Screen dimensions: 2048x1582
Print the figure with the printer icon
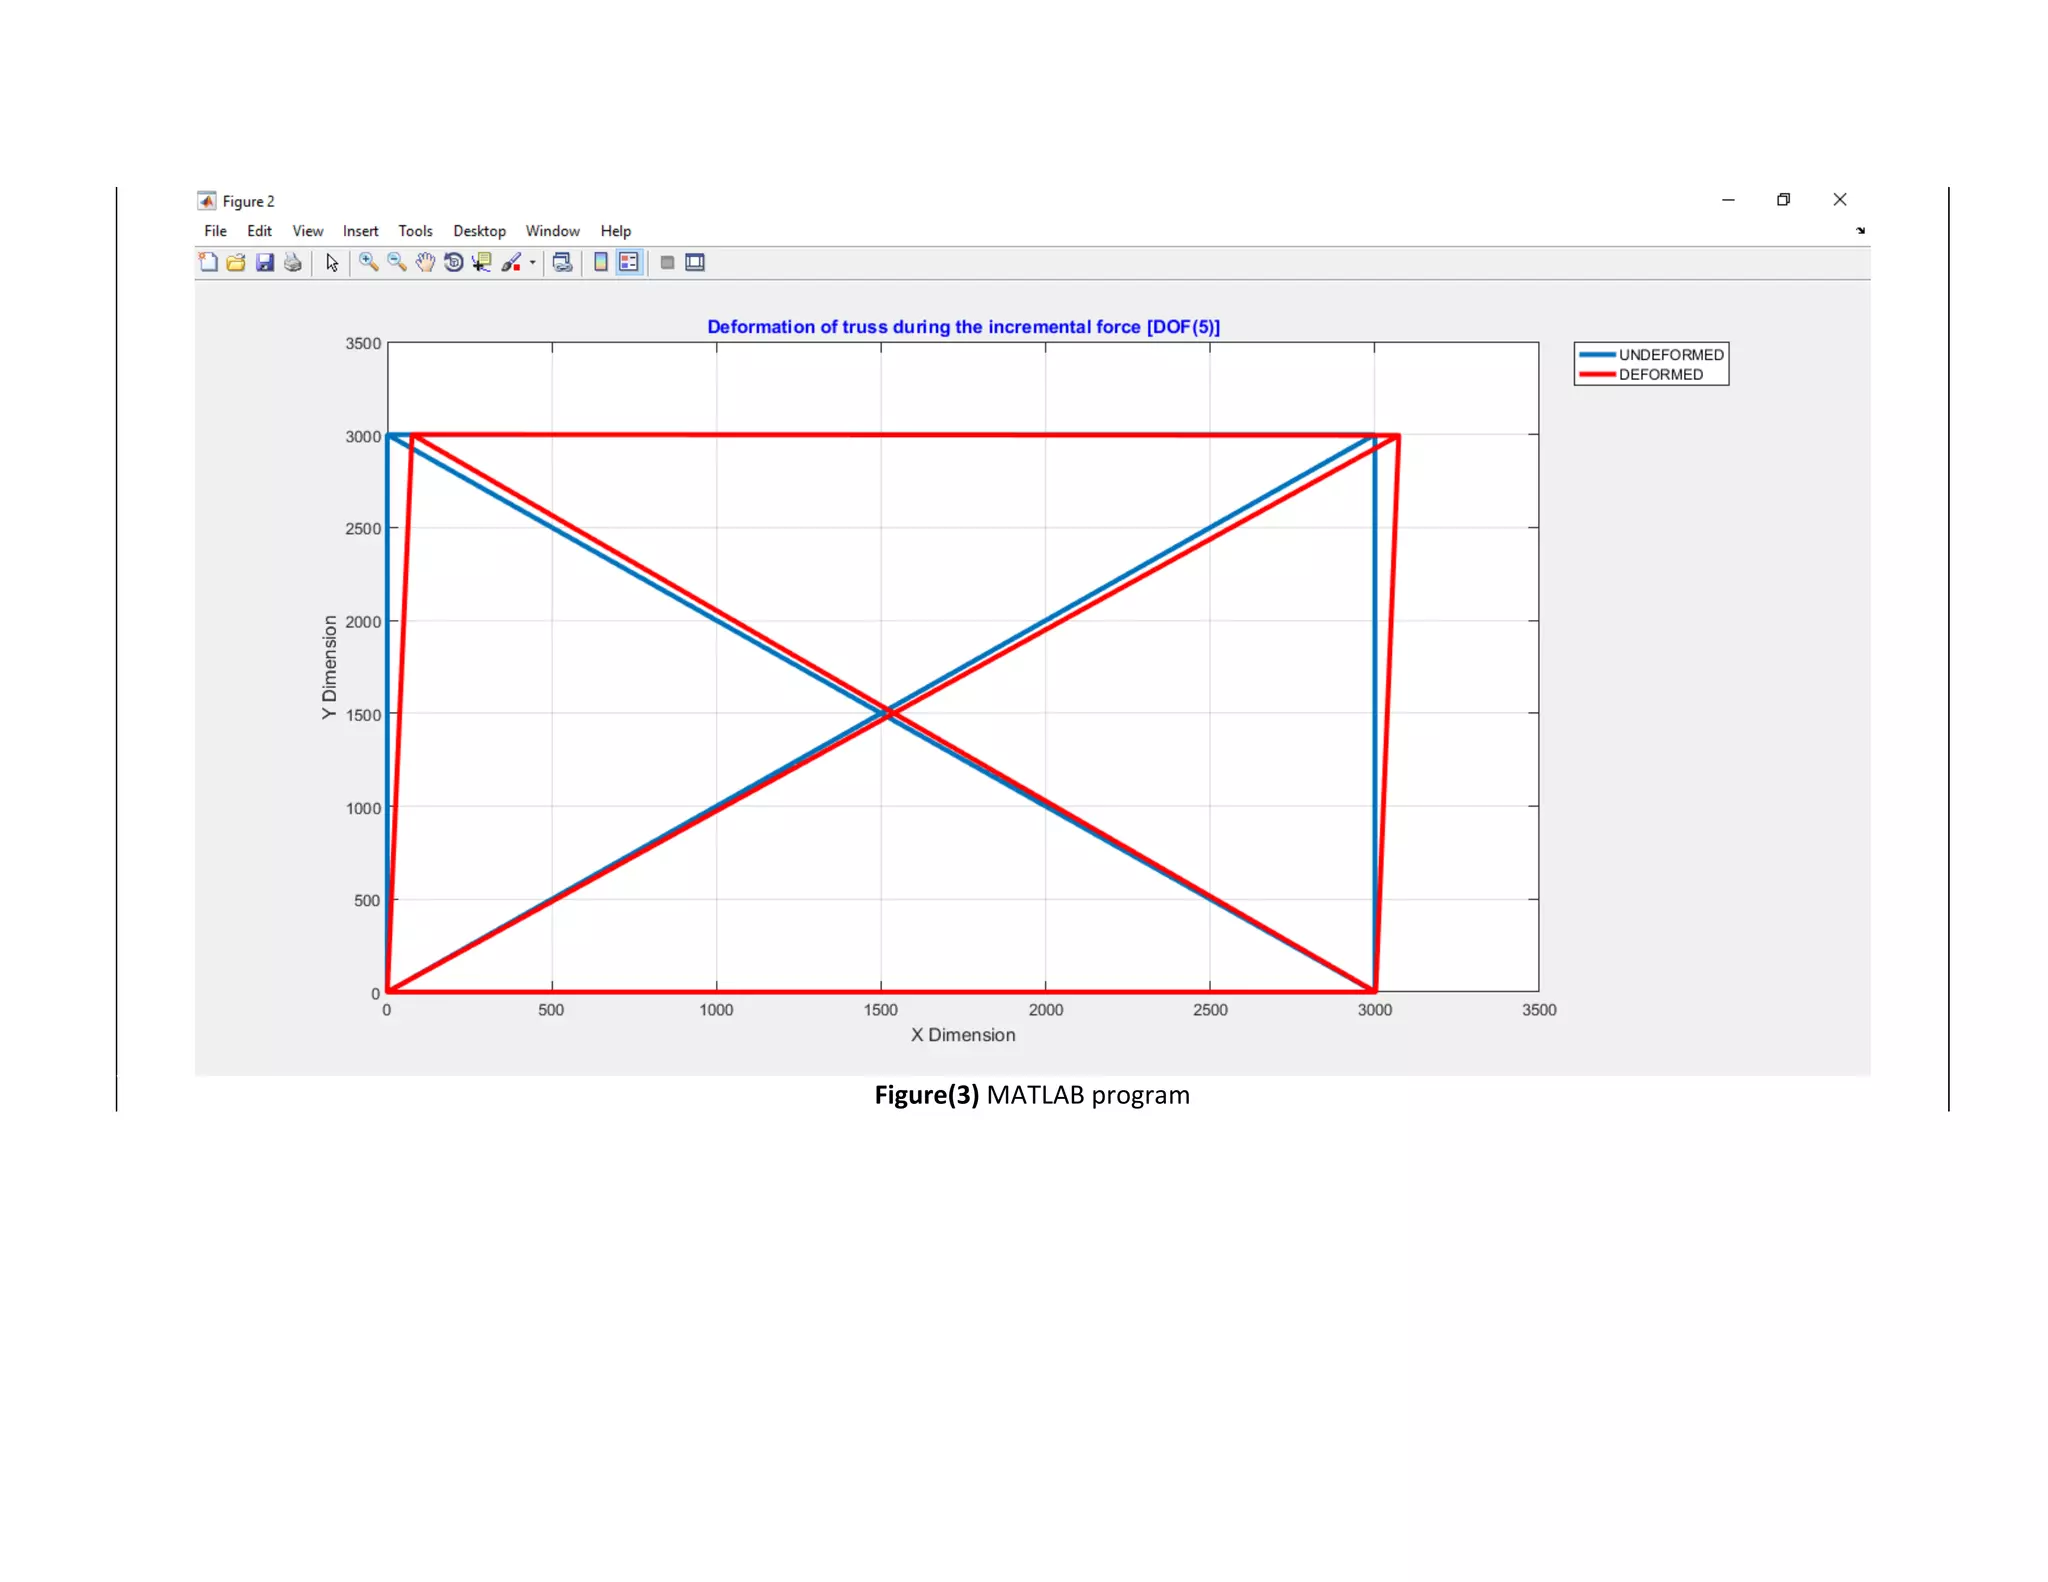tap(293, 262)
